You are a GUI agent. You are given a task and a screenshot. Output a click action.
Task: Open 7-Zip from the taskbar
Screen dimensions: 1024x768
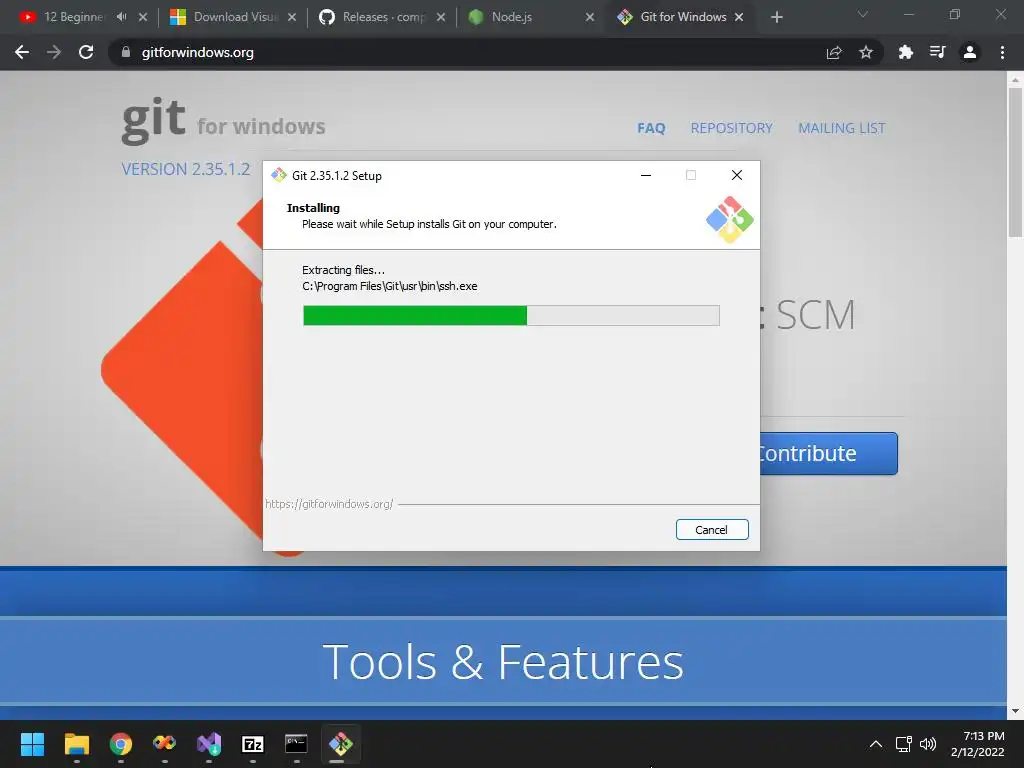pyautogui.click(x=253, y=744)
